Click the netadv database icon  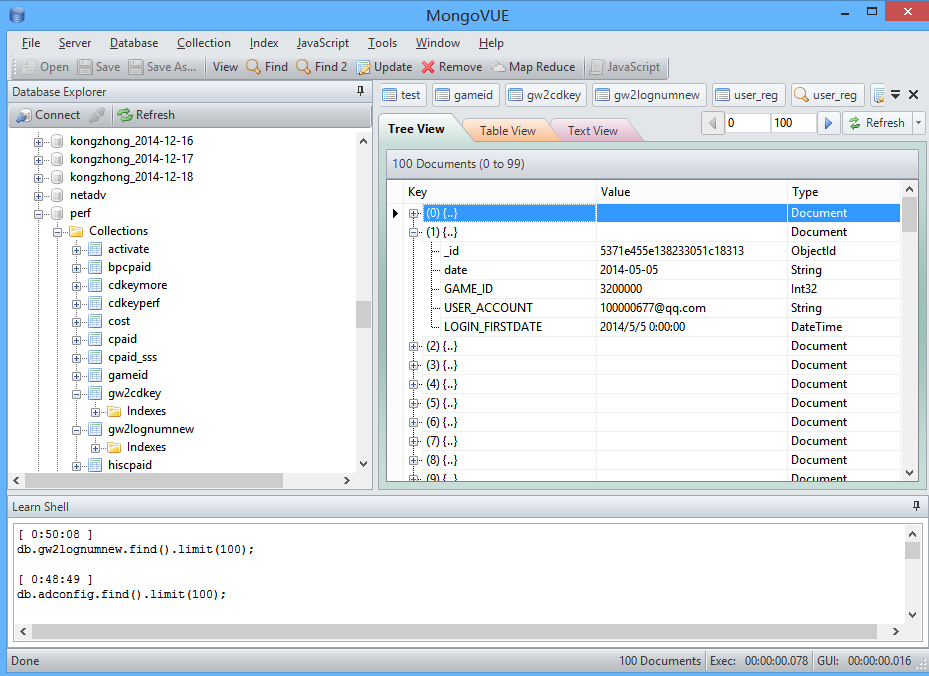pyautogui.click(x=57, y=195)
